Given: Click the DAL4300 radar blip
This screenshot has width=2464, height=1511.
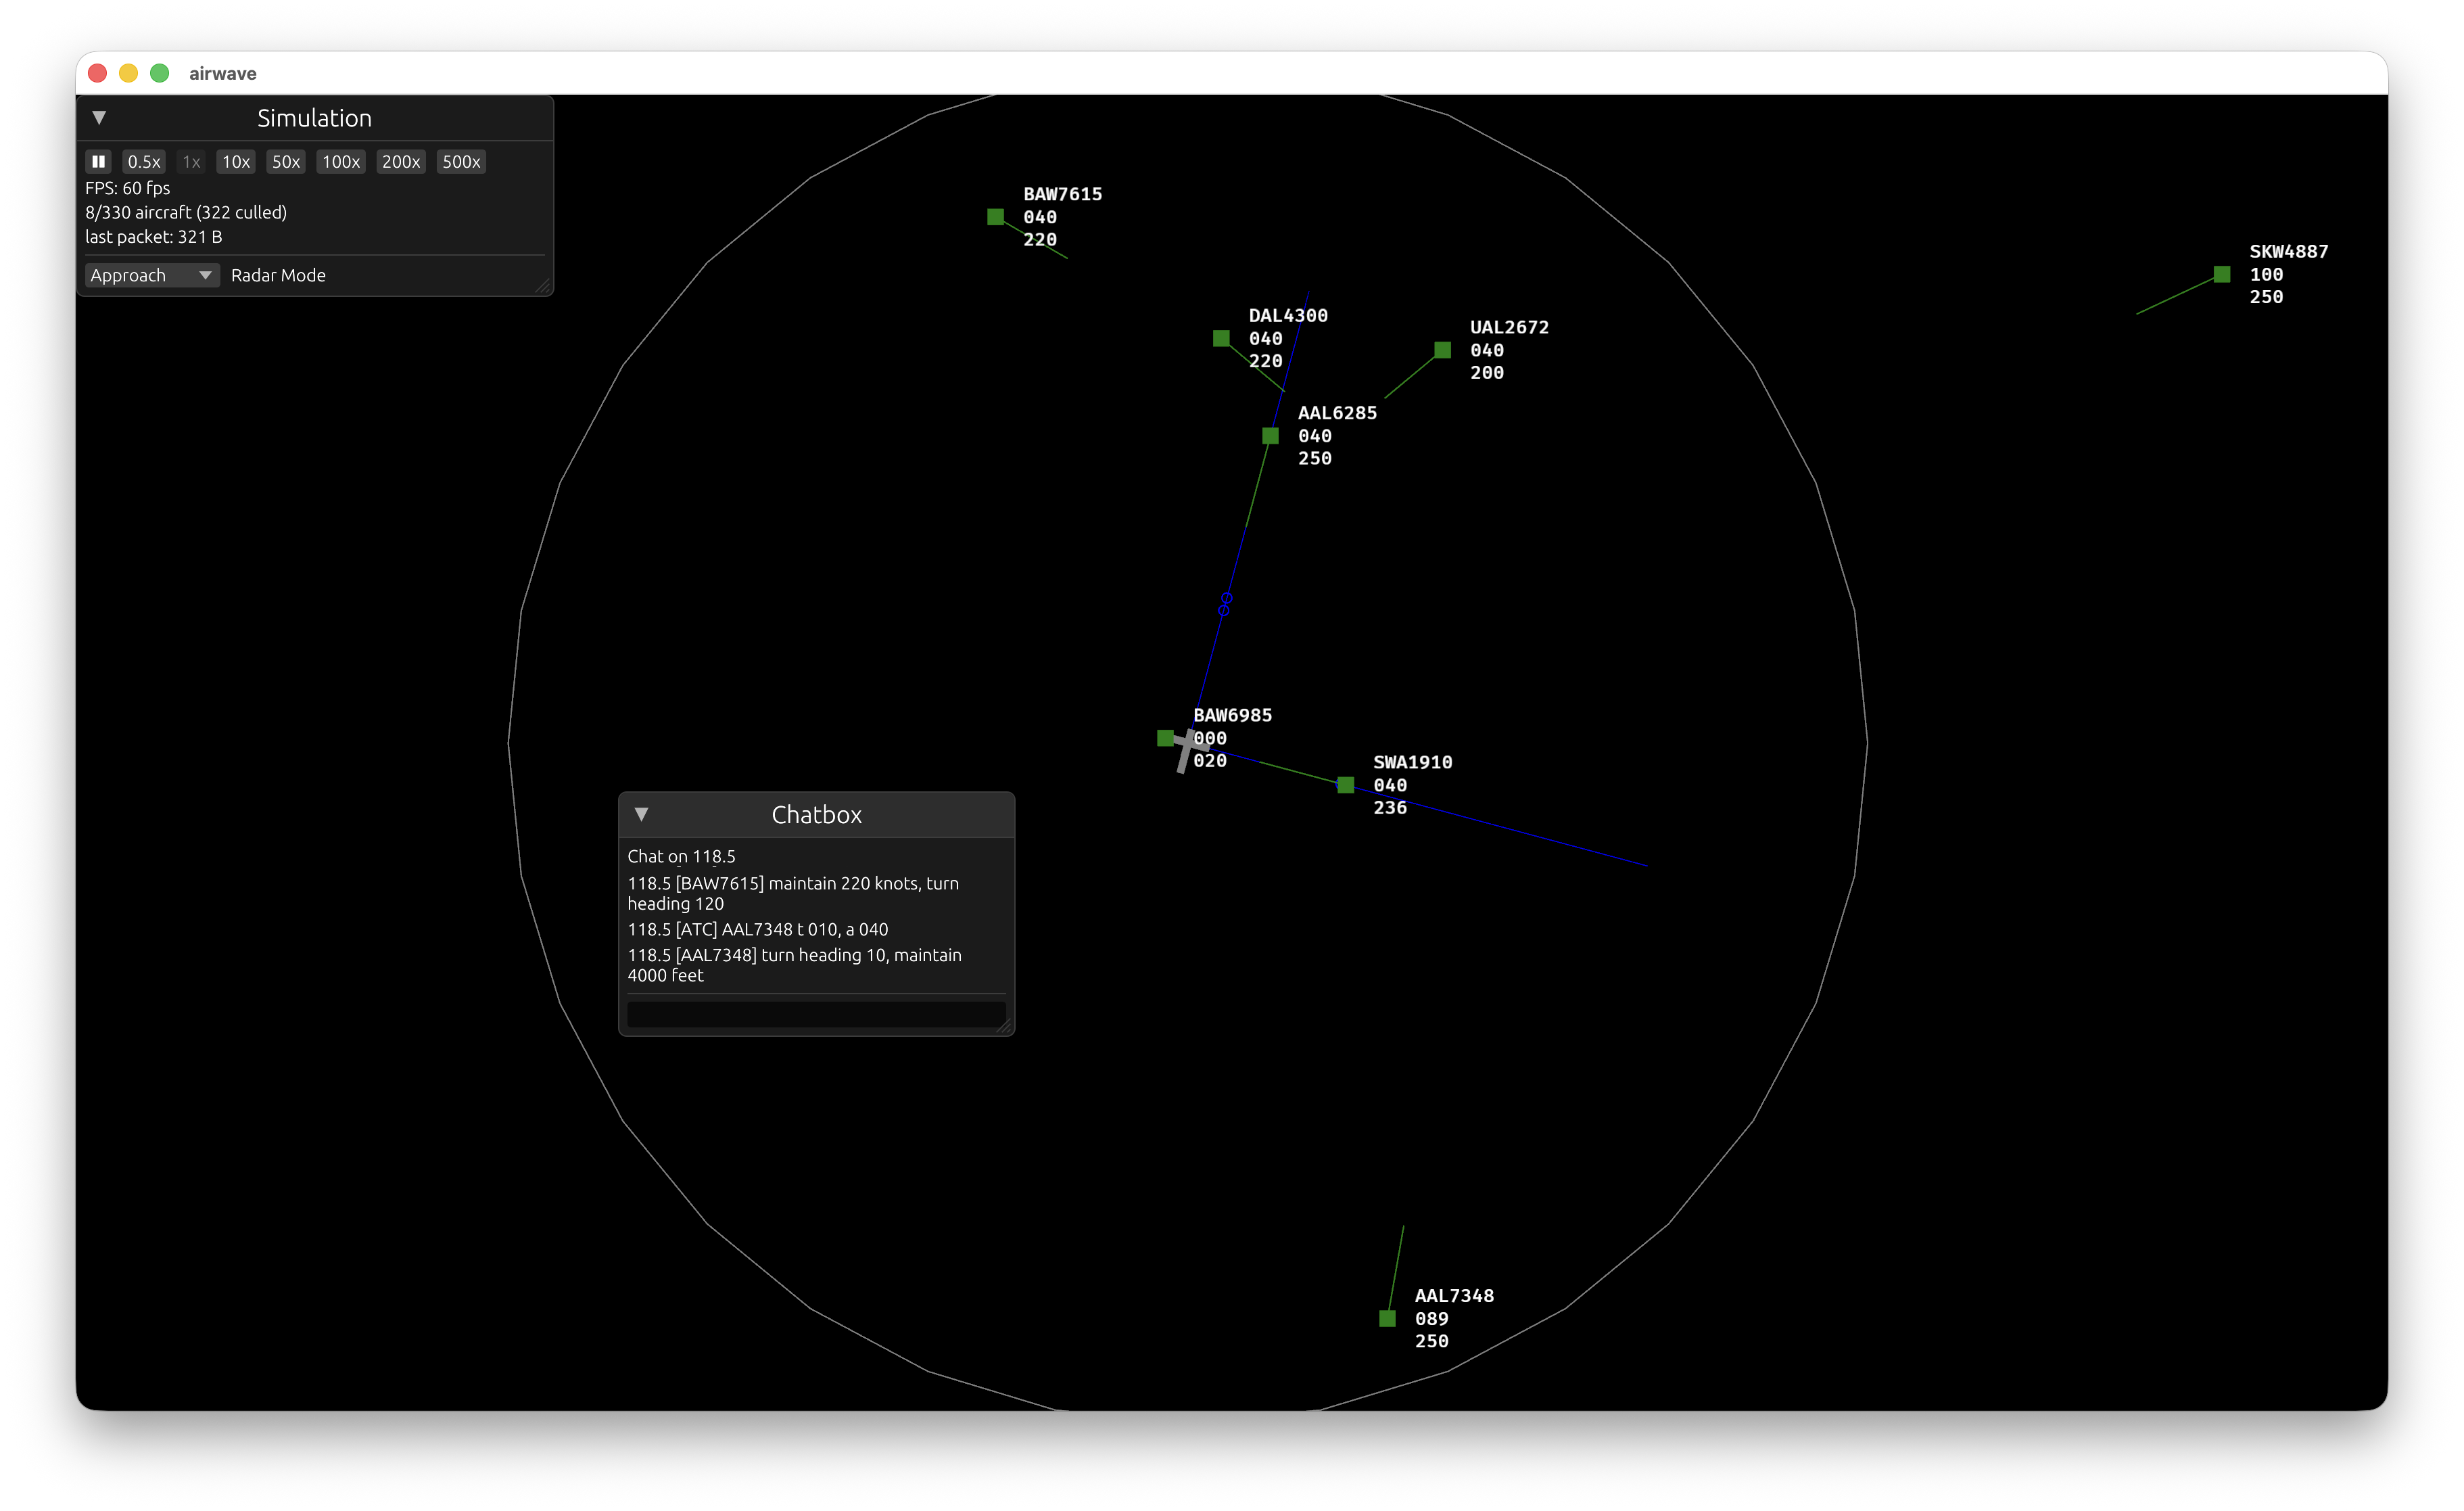Looking at the screenshot, I should coord(1222,339).
